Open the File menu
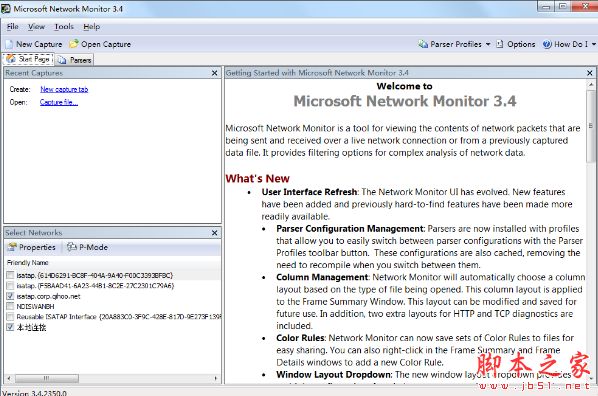 (x=13, y=27)
